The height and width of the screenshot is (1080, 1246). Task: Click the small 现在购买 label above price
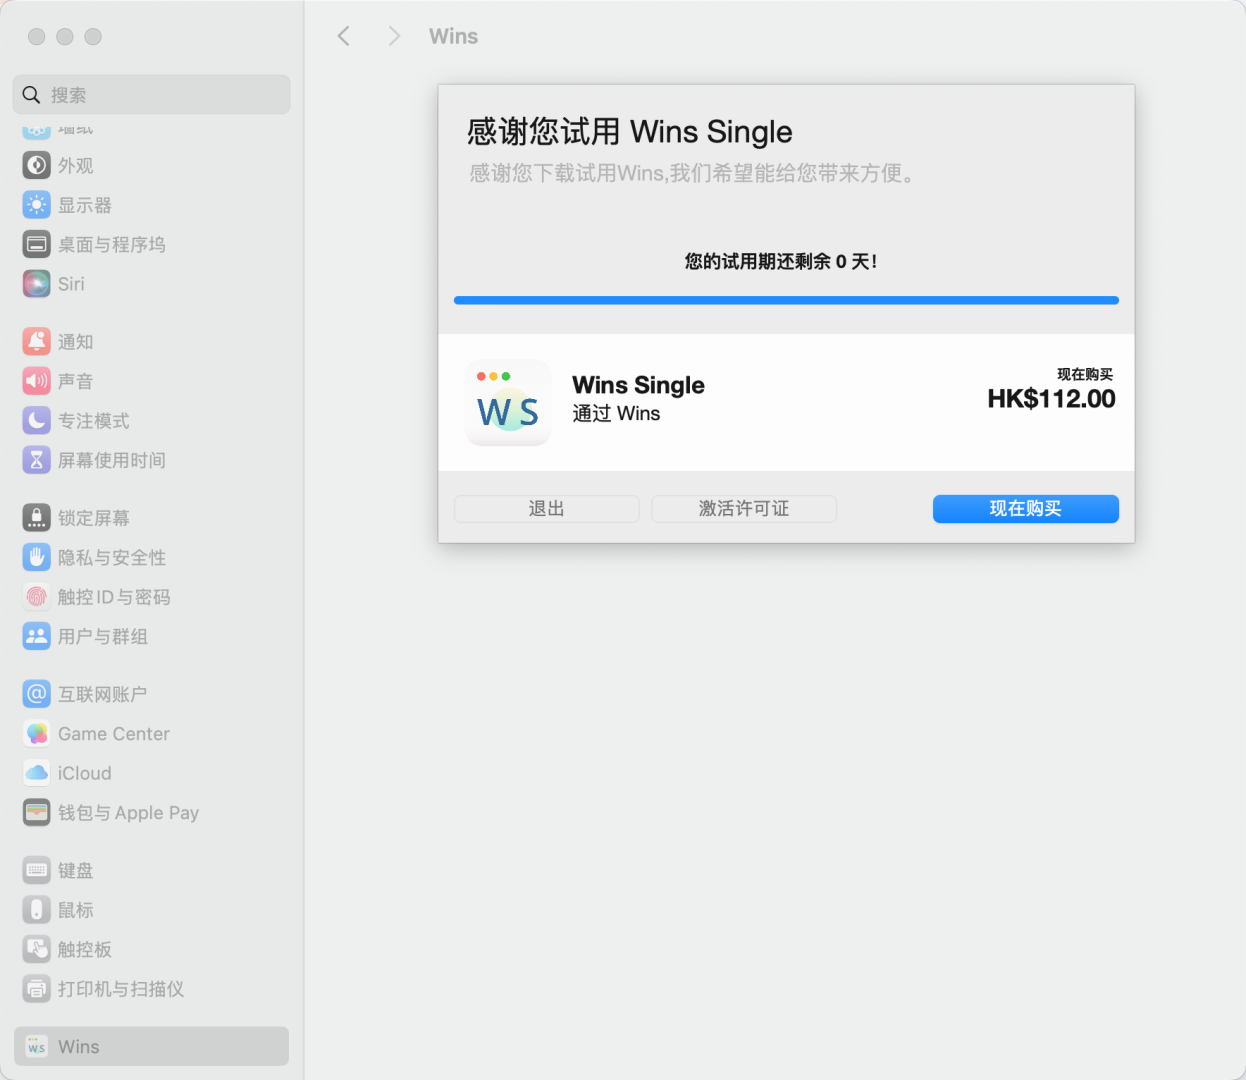point(1085,374)
